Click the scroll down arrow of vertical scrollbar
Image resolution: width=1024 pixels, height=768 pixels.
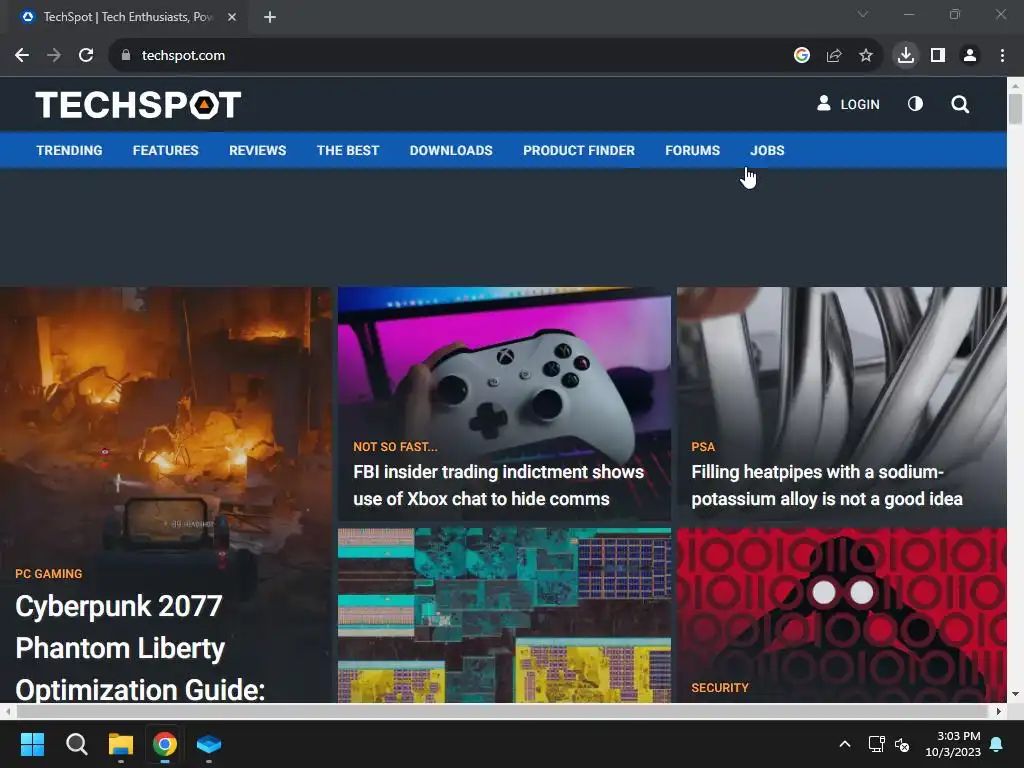pos(1015,694)
